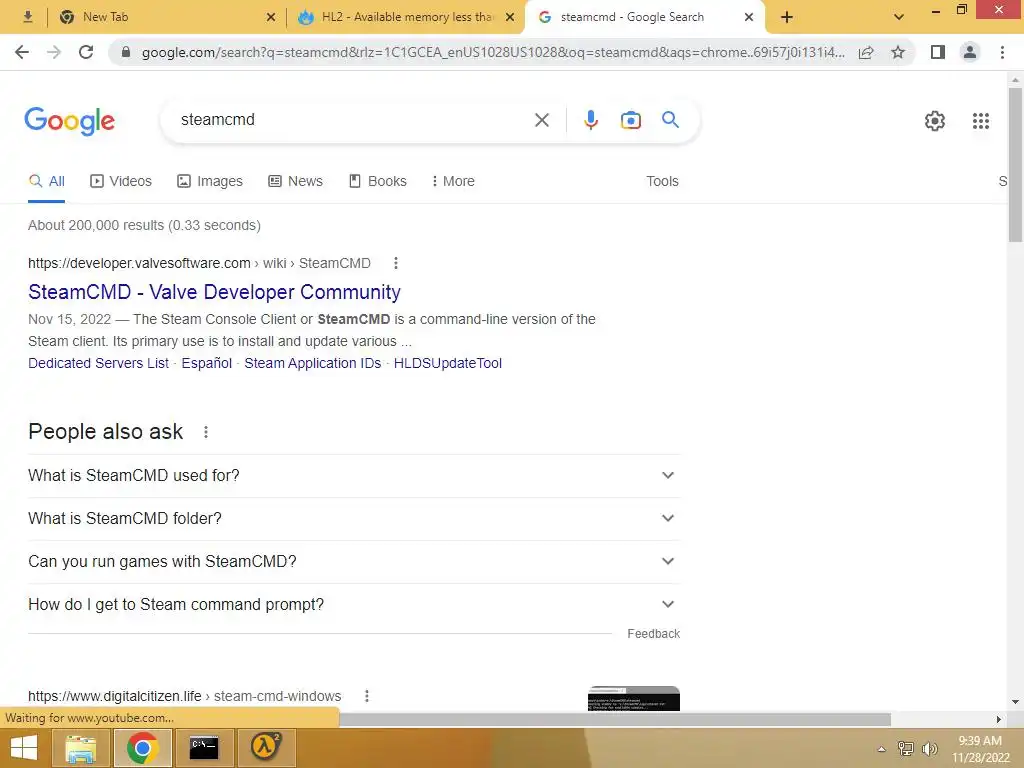
Task: Open SteamCMD - Valve Developer Community link
Action: (x=214, y=292)
